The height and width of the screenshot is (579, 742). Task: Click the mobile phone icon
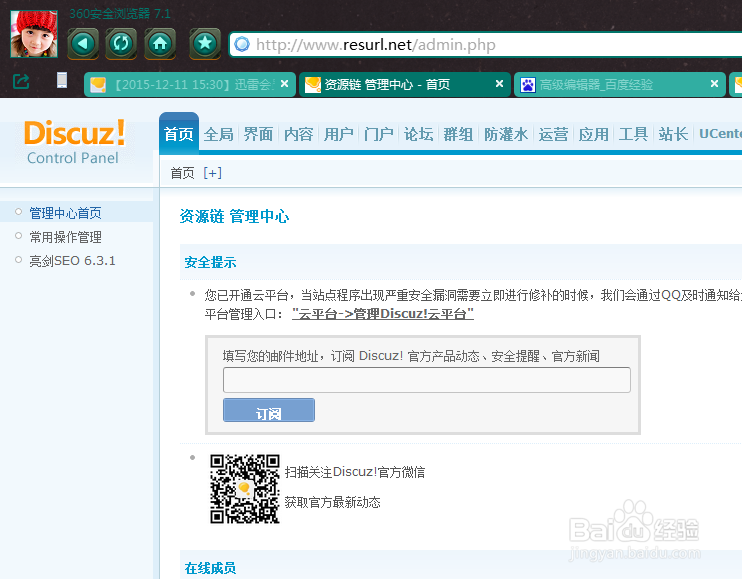pos(62,80)
